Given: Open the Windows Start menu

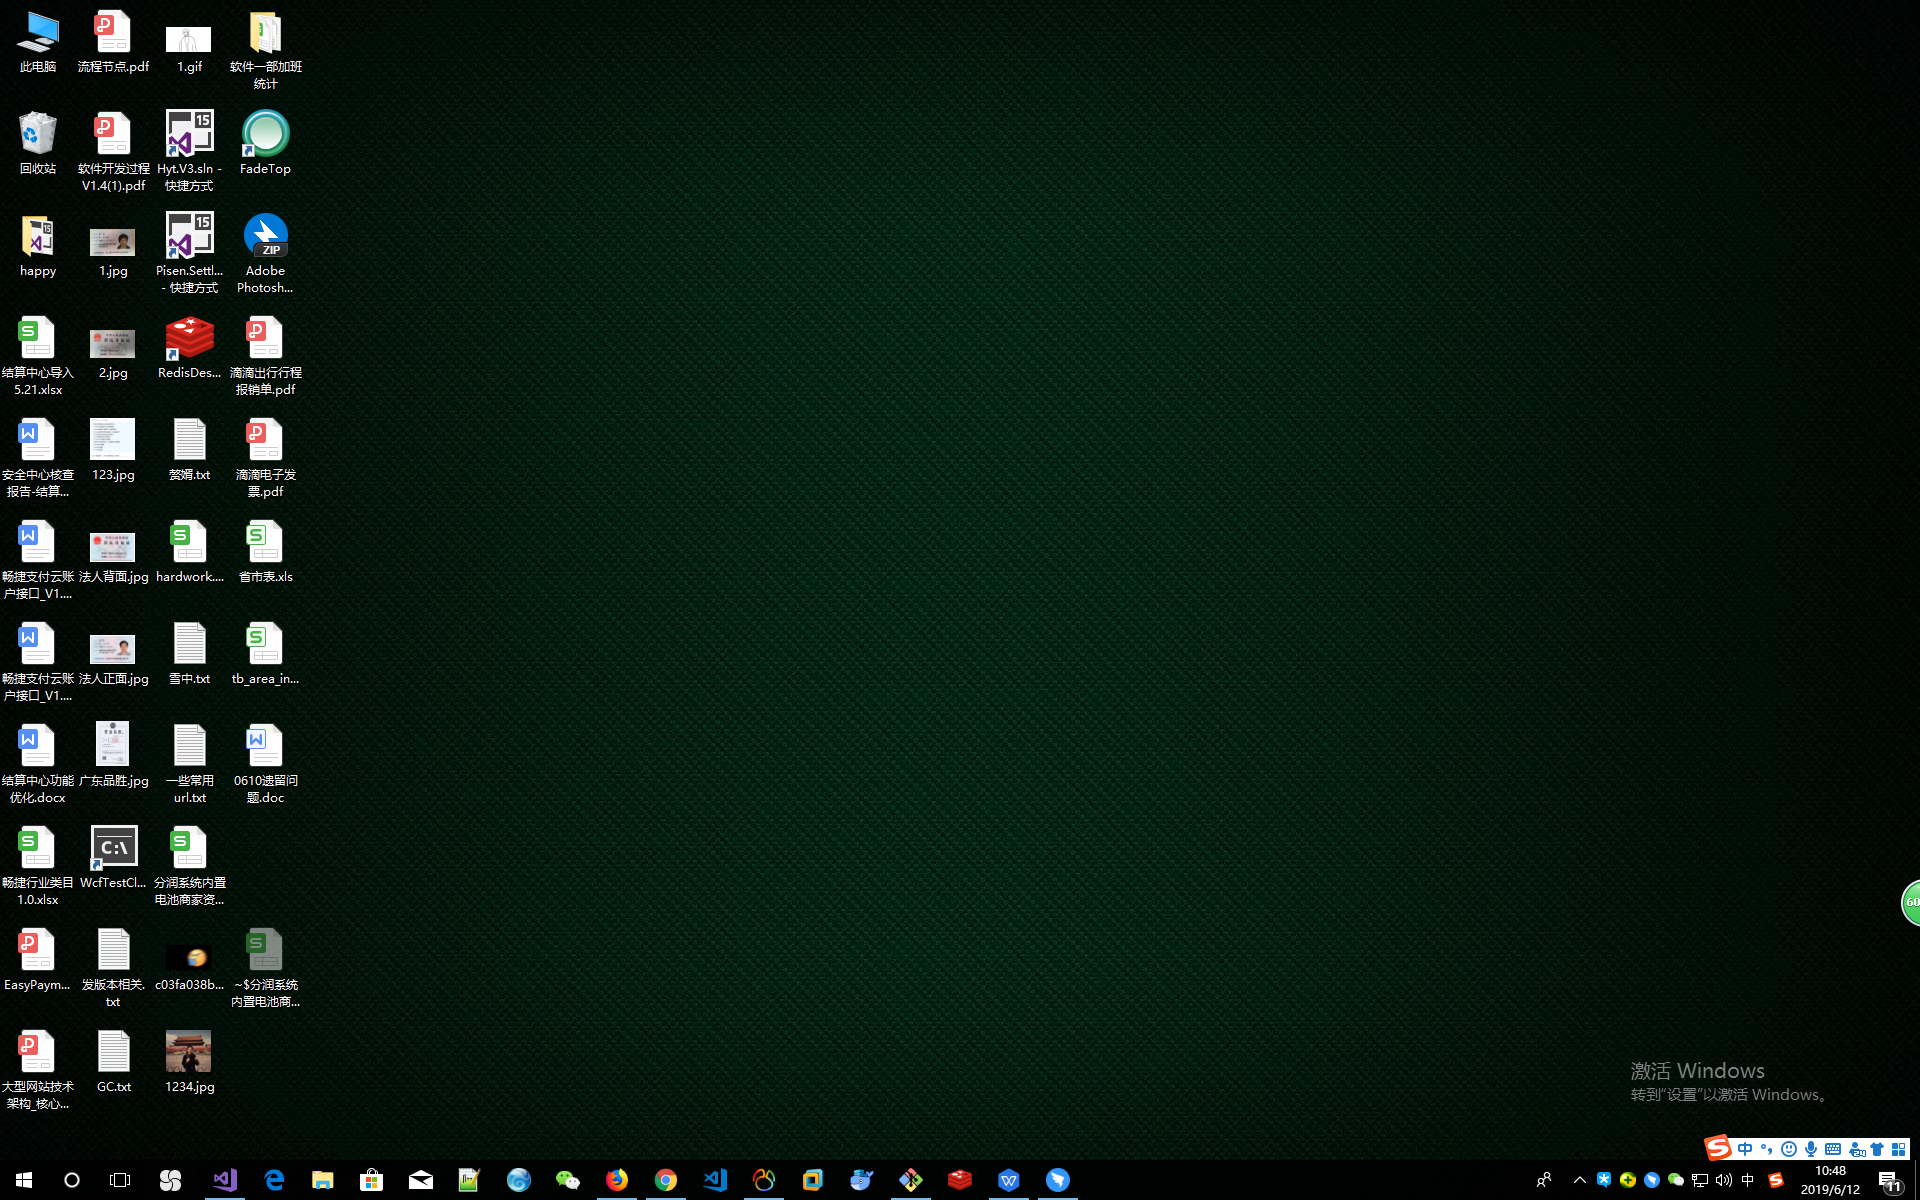Looking at the screenshot, I should coord(24,1180).
